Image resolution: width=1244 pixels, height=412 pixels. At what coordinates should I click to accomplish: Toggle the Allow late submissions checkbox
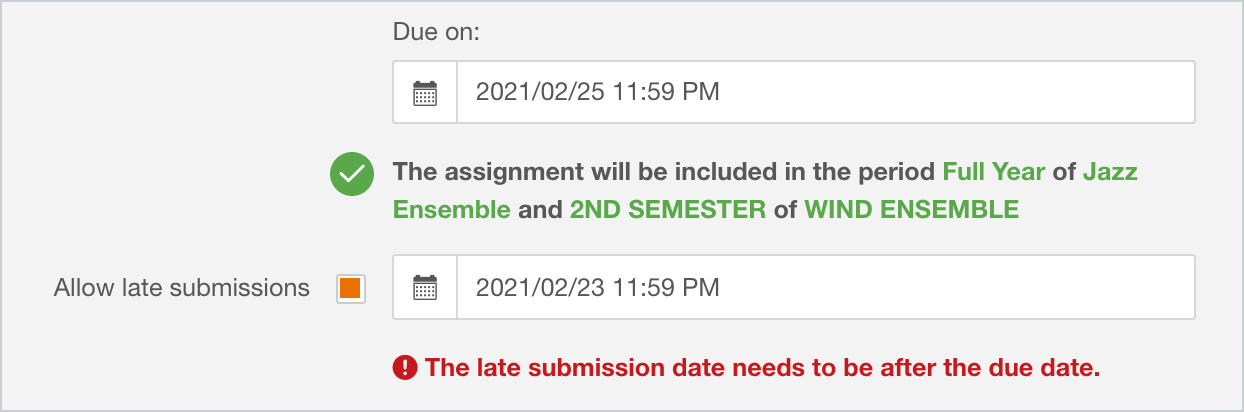tap(350, 288)
